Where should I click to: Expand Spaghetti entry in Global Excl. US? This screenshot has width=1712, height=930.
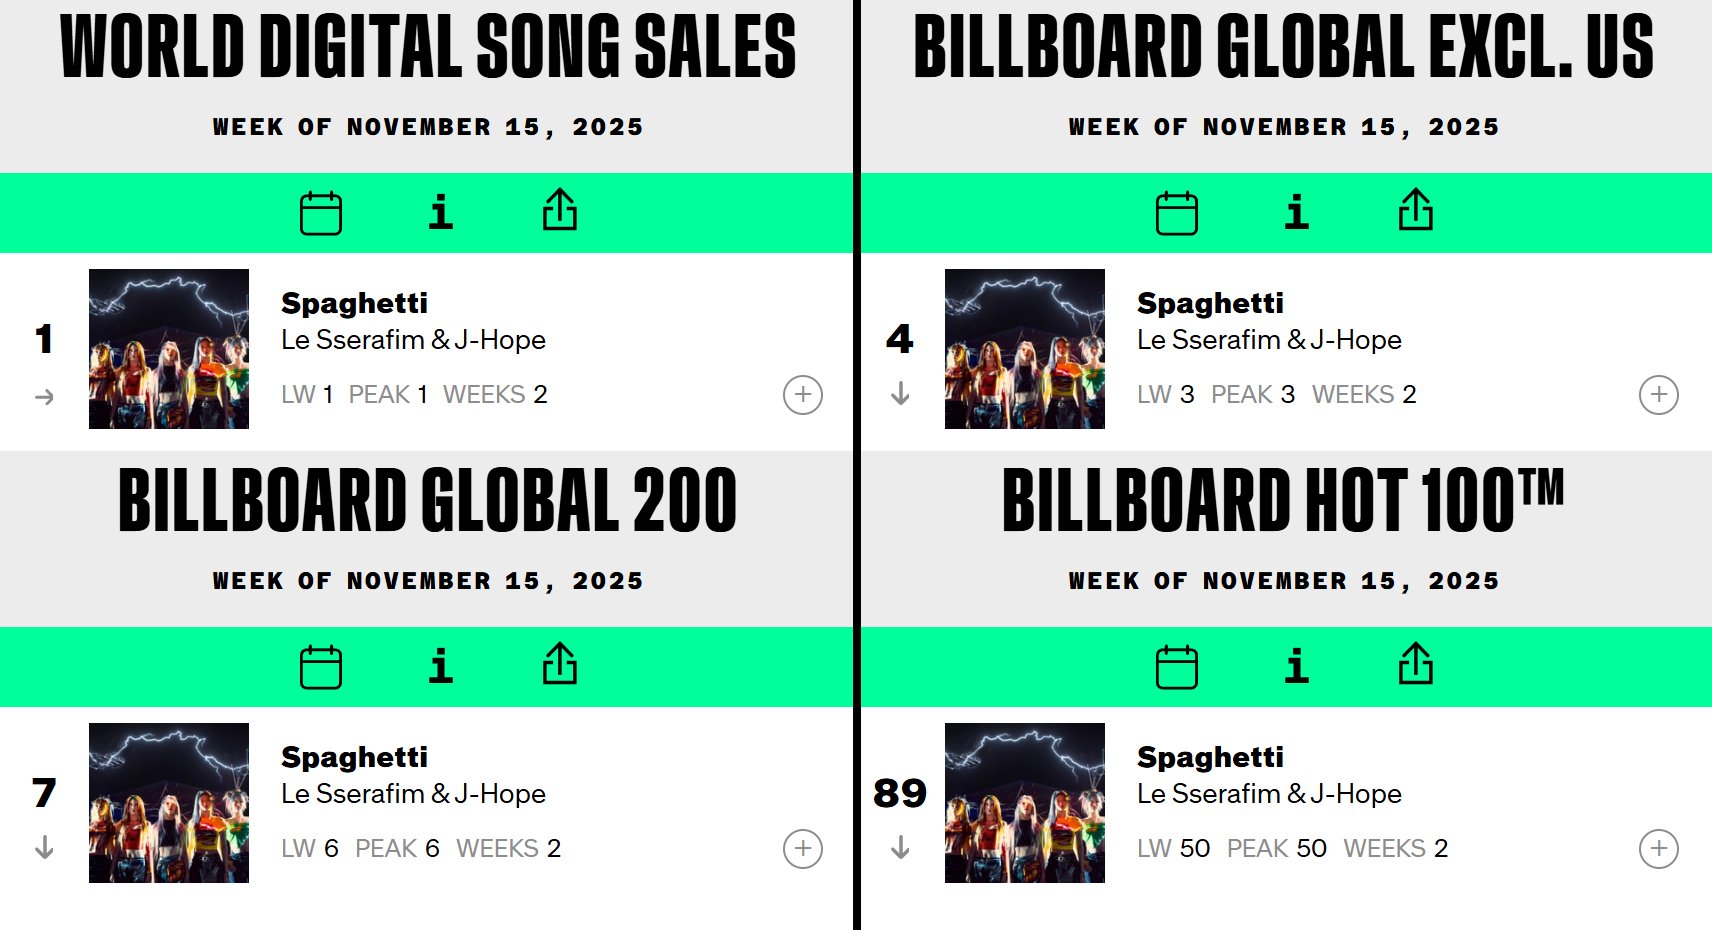click(1659, 395)
